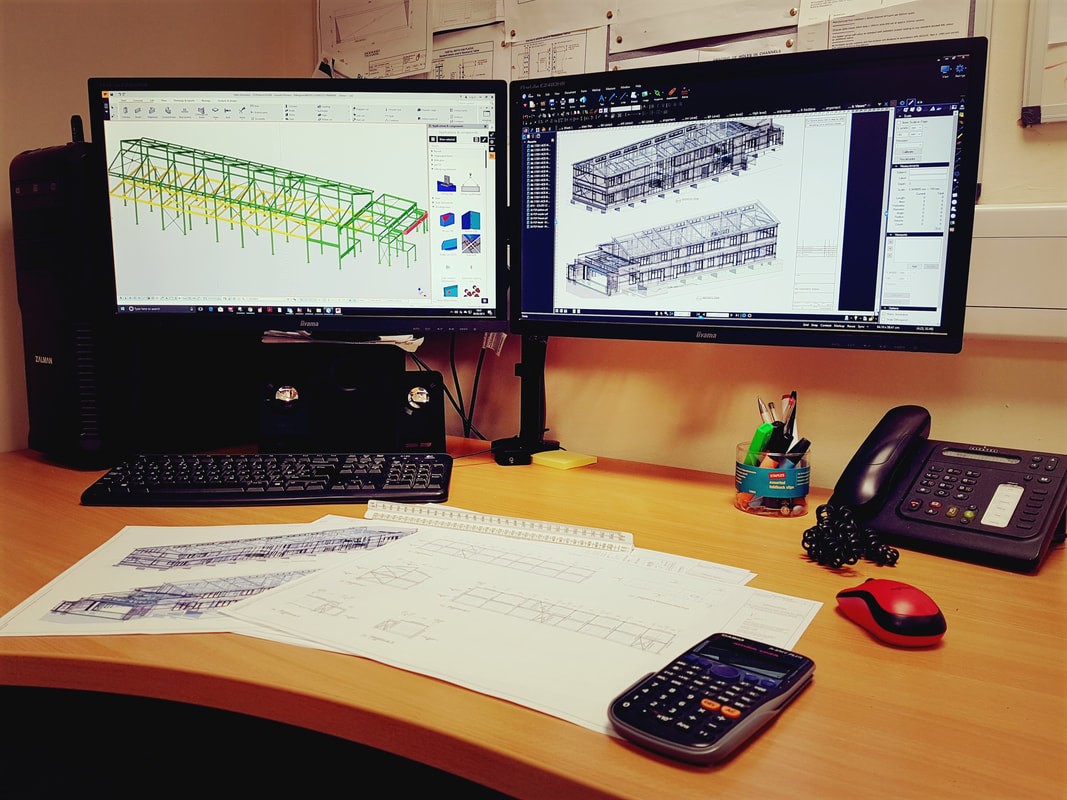
Task: Click the Calibrate button in Measurements panel
Action: 908,152
